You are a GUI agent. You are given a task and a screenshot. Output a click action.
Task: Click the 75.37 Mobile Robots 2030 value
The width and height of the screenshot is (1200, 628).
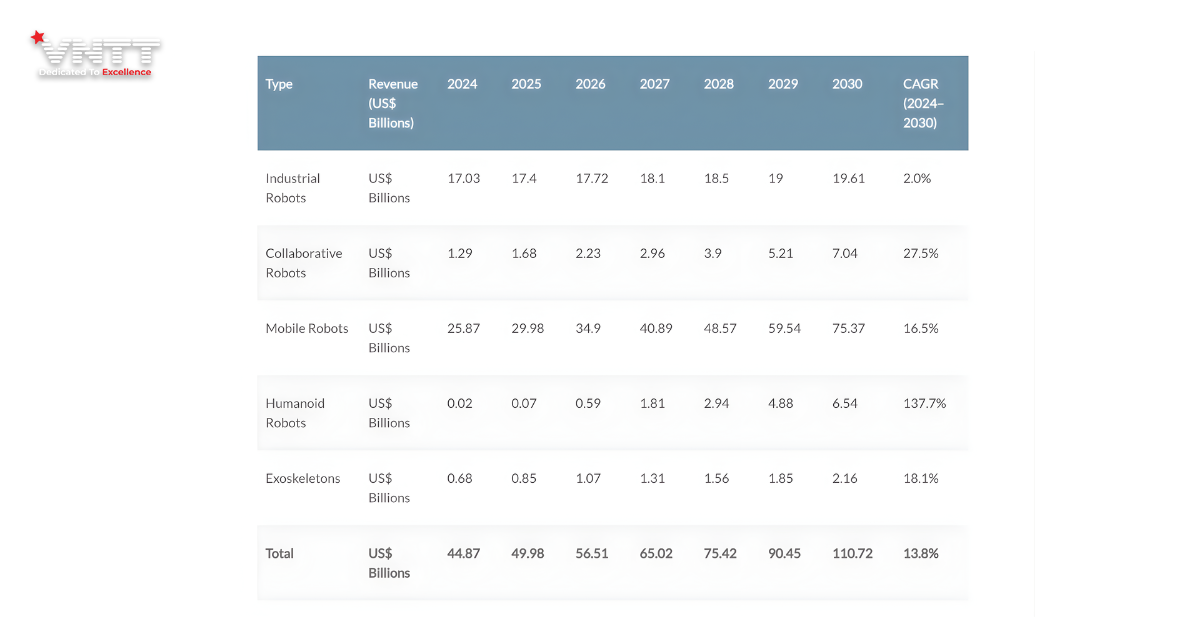(x=849, y=328)
